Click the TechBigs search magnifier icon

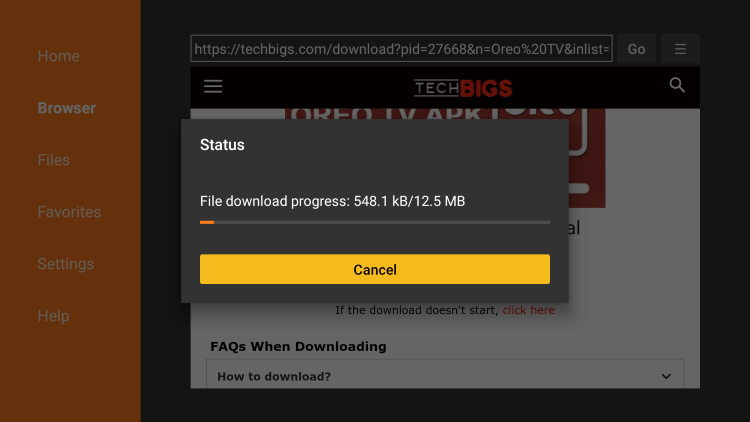point(677,85)
